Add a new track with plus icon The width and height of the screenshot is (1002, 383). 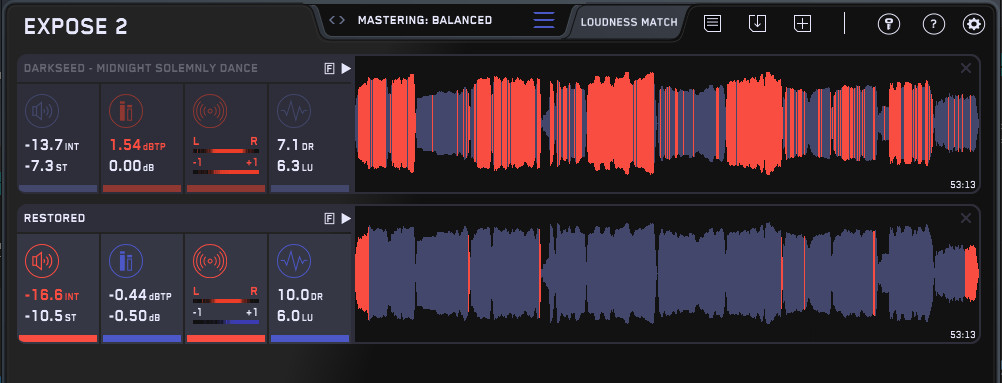coord(803,24)
